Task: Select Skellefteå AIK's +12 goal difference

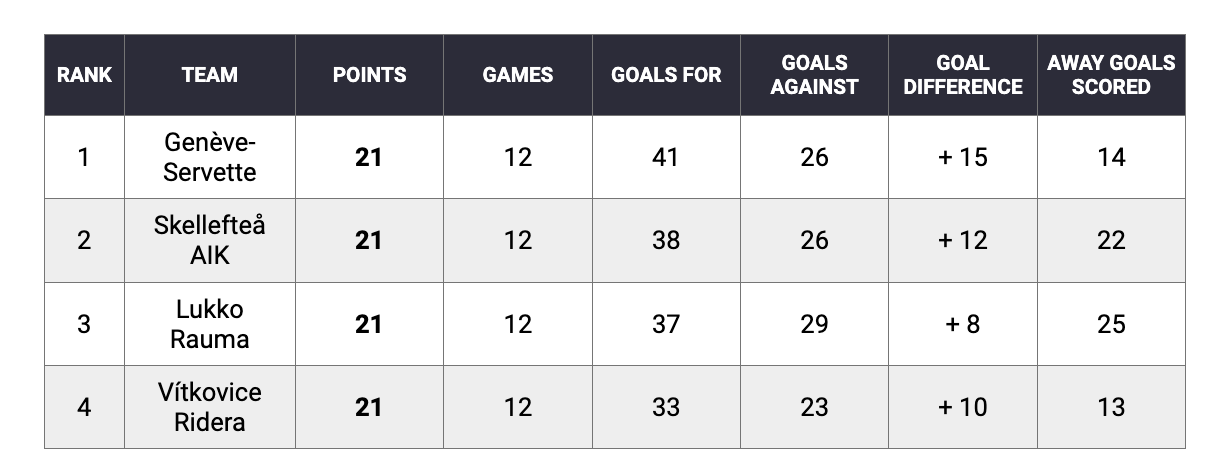Action: click(x=962, y=240)
